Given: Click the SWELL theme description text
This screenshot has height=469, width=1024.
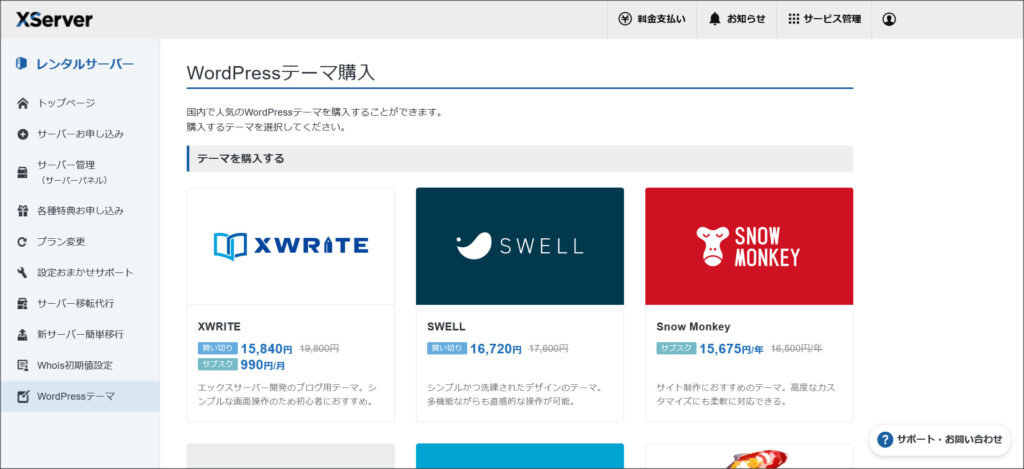Looking at the screenshot, I should click(x=515, y=395).
